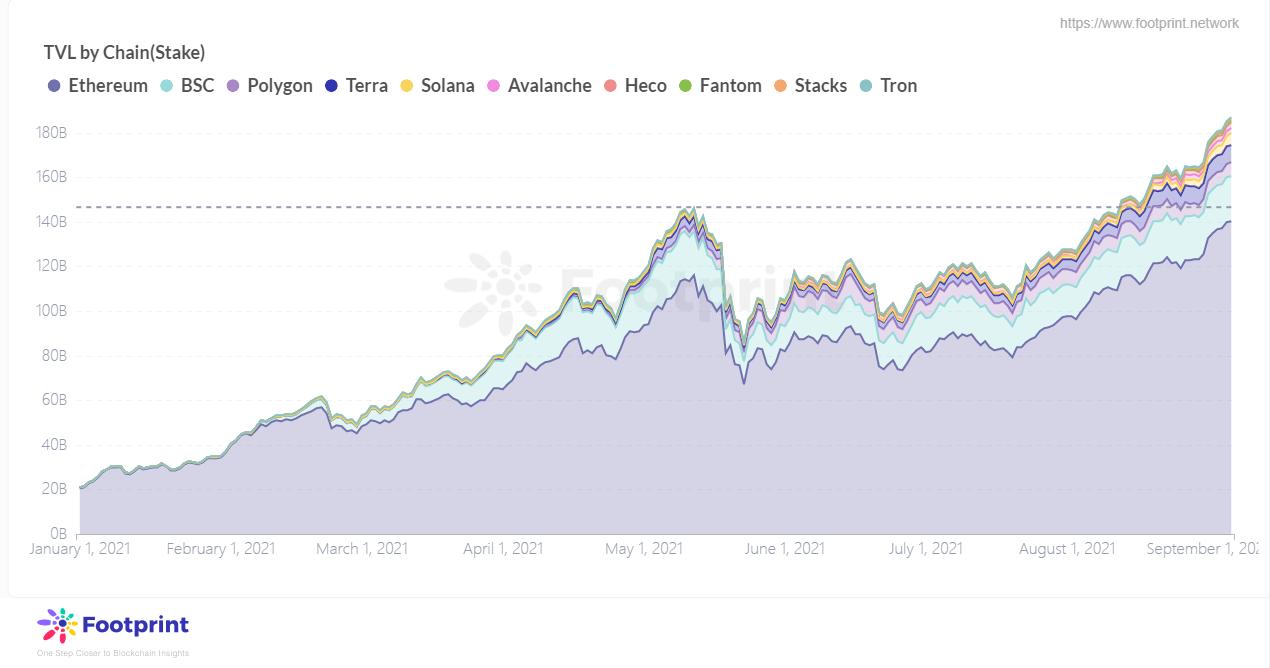Click the TVL by Chain(Stake) chart title

coord(124,52)
